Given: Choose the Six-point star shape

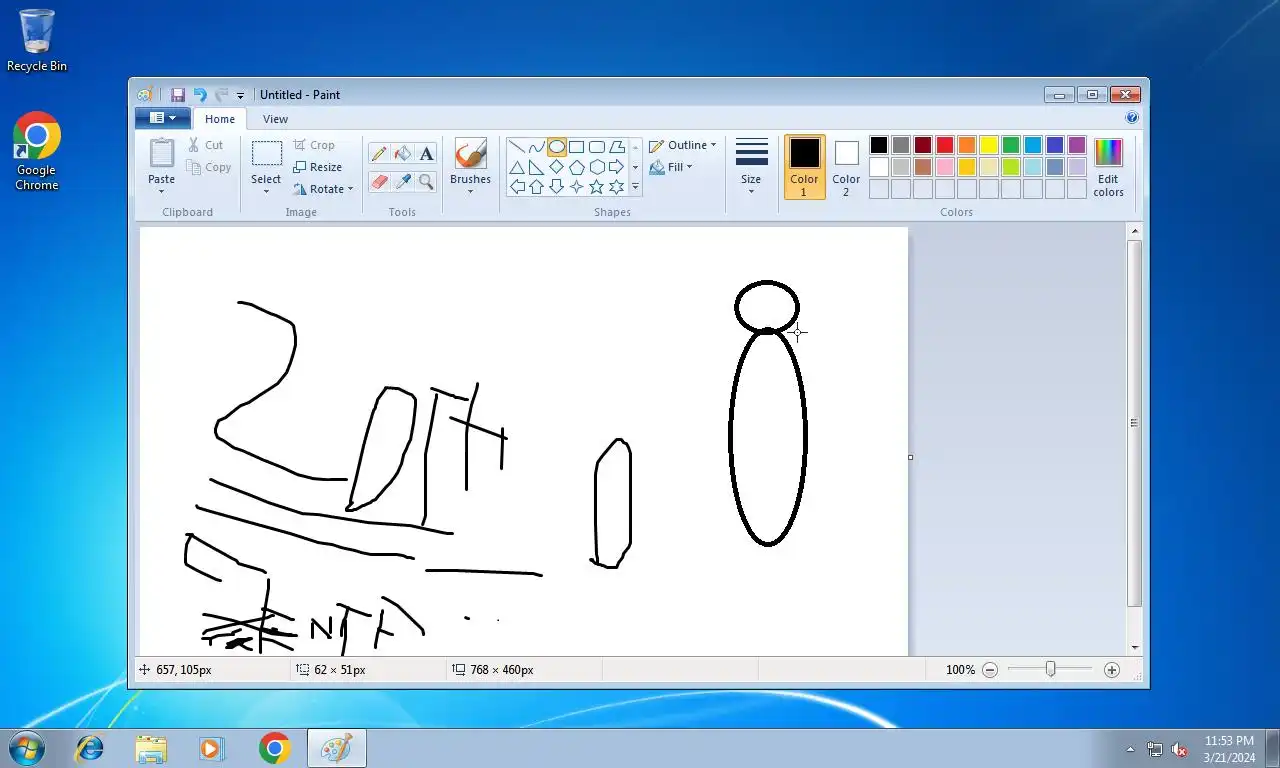Looking at the screenshot, I should click(x=617, y=187).
